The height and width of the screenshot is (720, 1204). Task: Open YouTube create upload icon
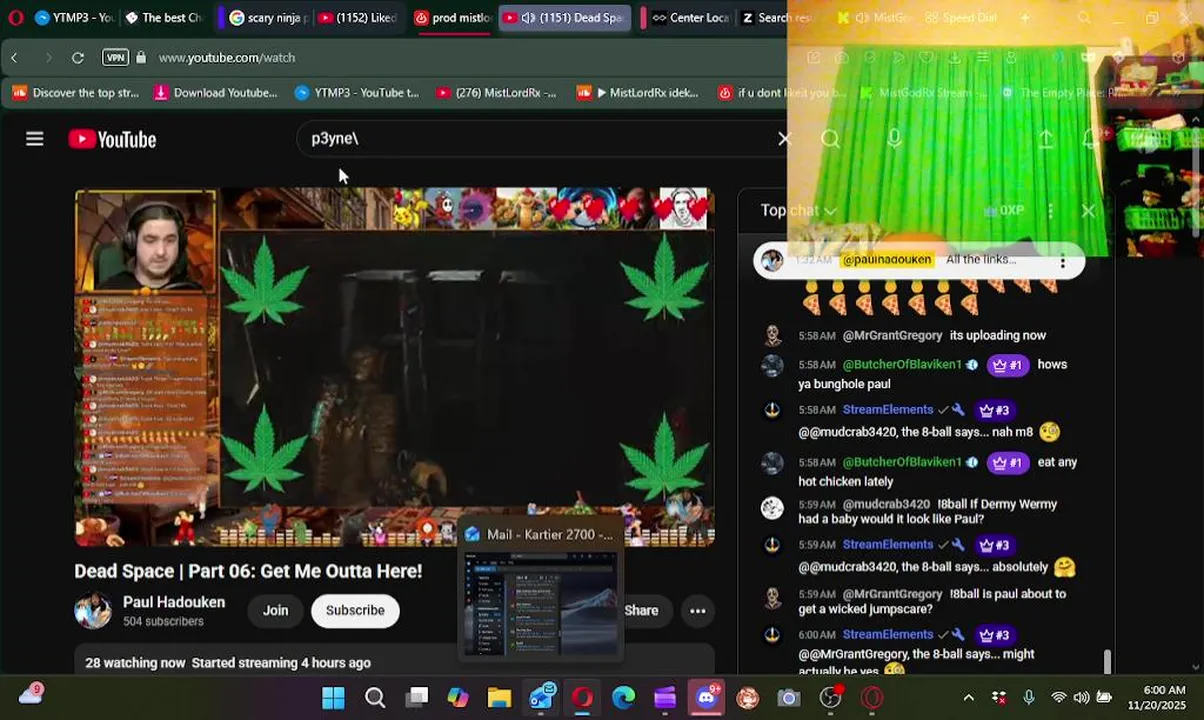pos(1046,139)
